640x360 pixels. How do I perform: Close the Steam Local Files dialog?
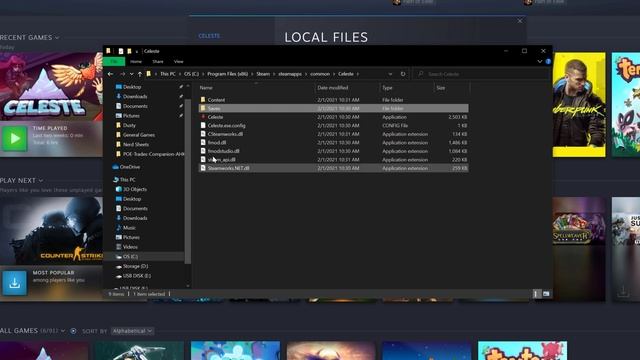point(520,21)
